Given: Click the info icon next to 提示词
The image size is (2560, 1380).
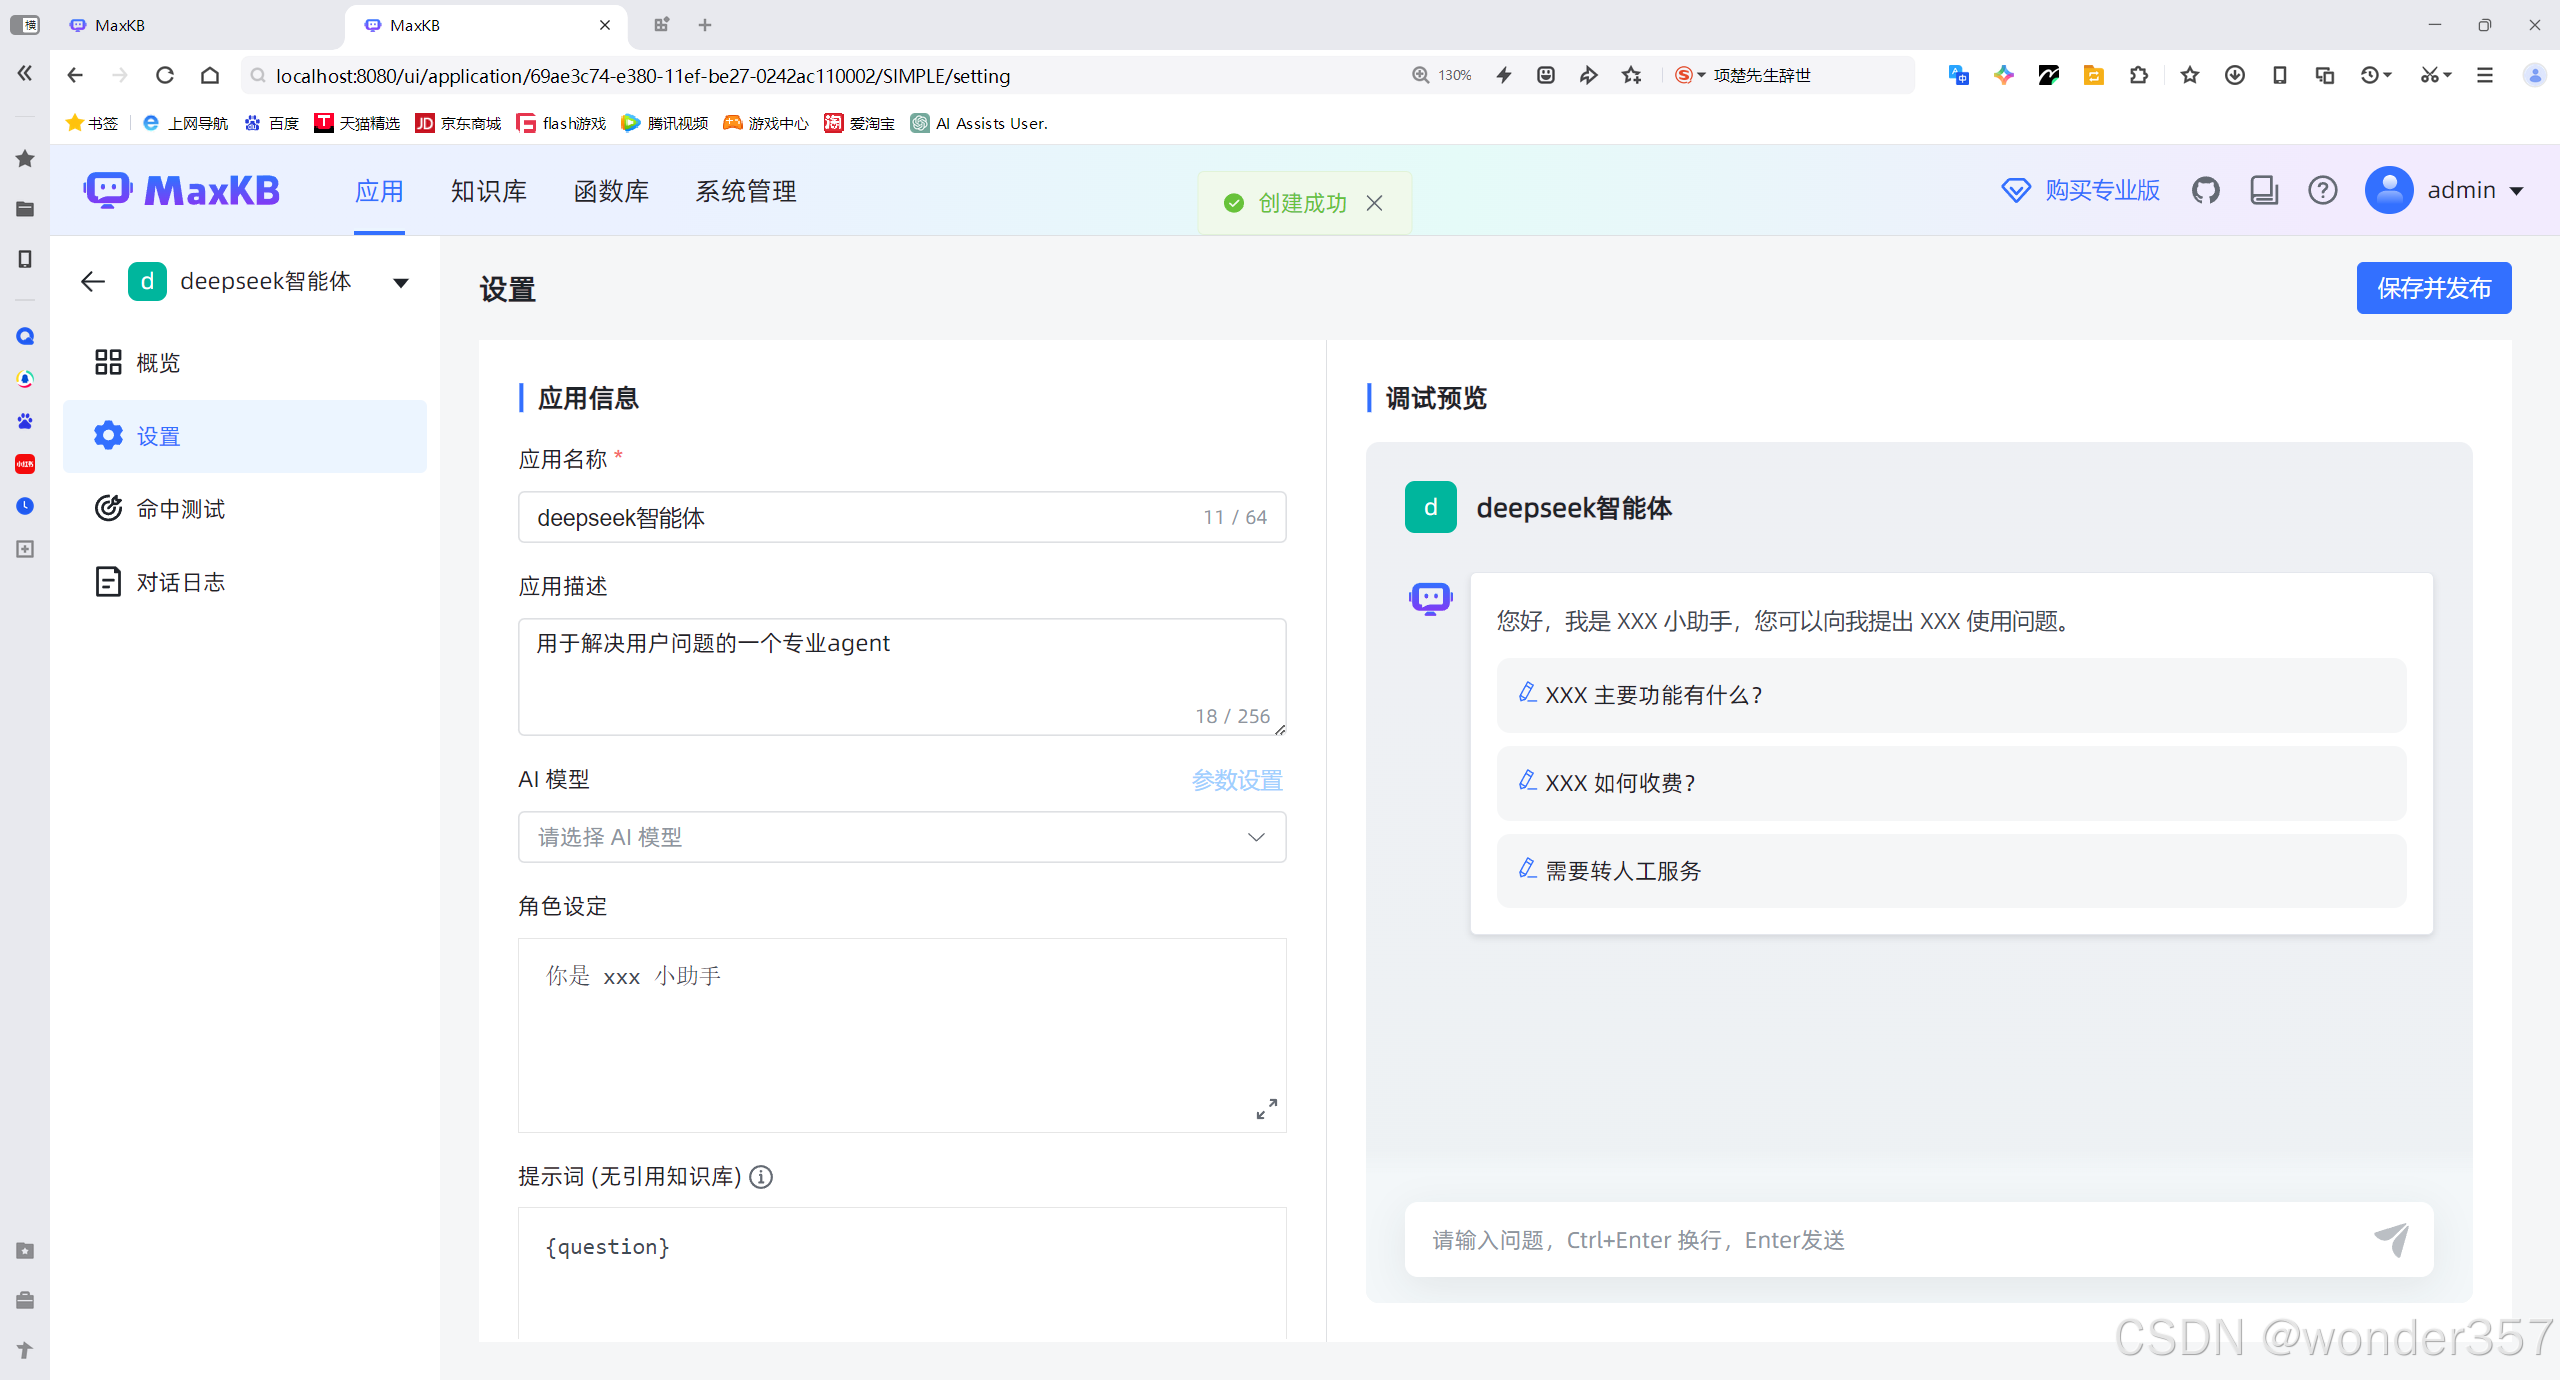Looking at the screenshot, I should coord(761,1177).
